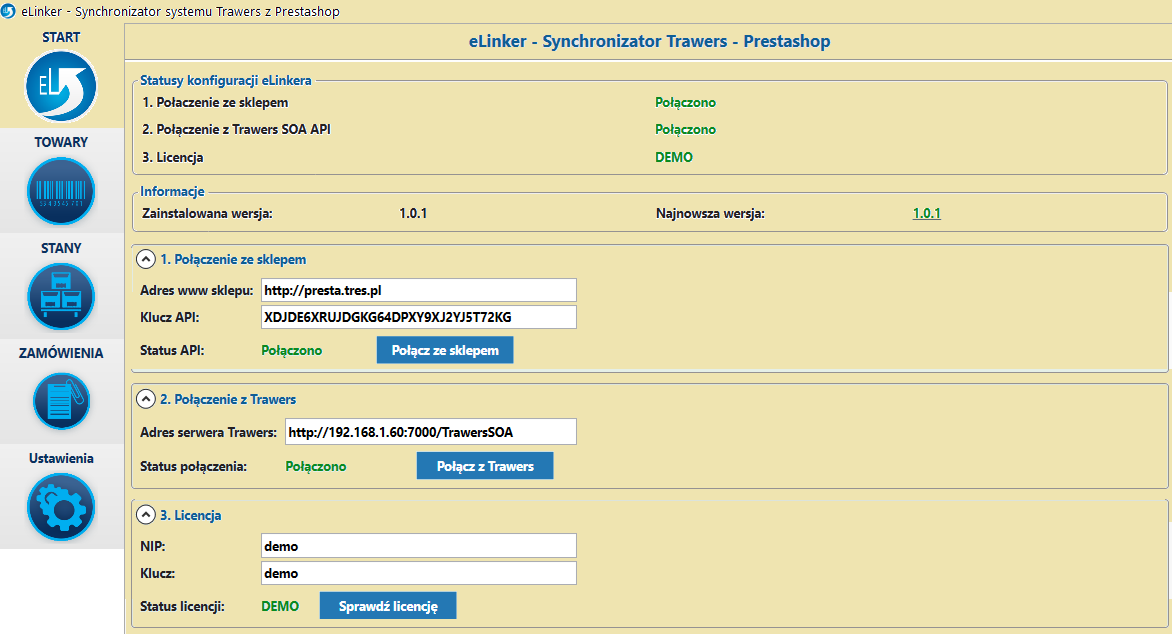Click the 'Status połączenia' Połączono value
Image resolution: width=1173 pixels, height=634 pixels.
tap(316, 466)
